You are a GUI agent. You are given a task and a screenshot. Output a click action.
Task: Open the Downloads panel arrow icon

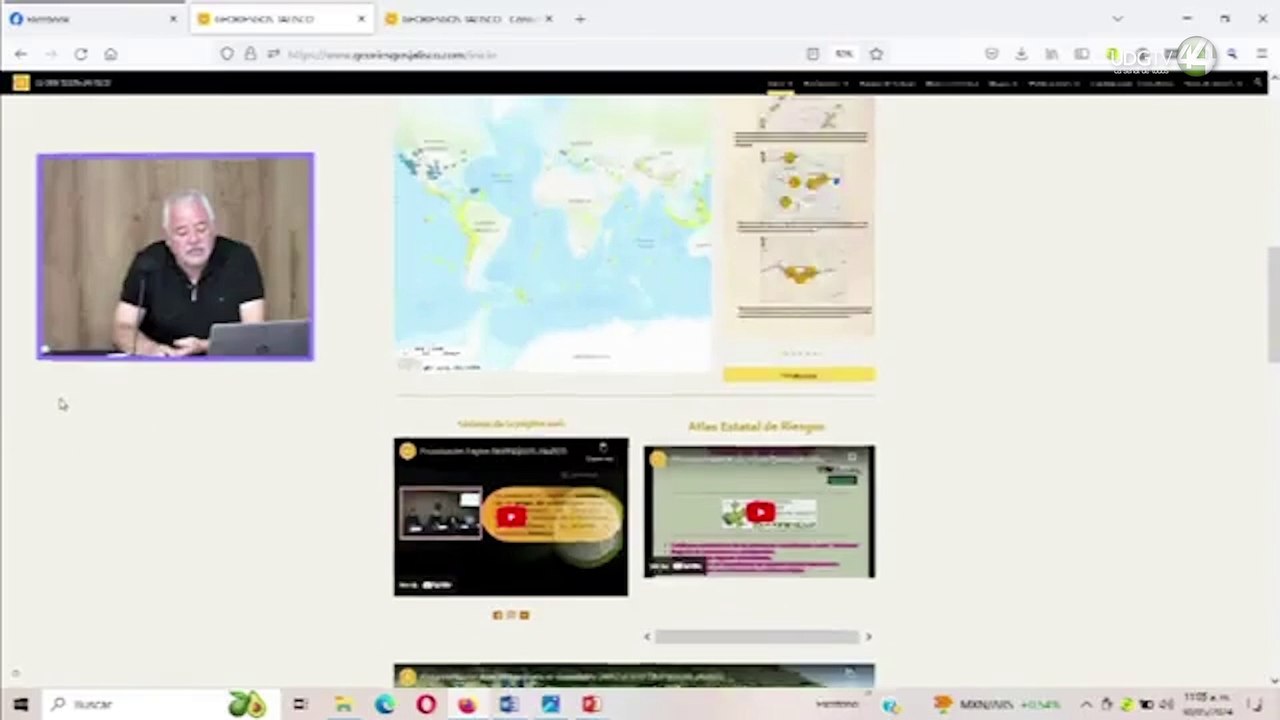click(1021, 54)
